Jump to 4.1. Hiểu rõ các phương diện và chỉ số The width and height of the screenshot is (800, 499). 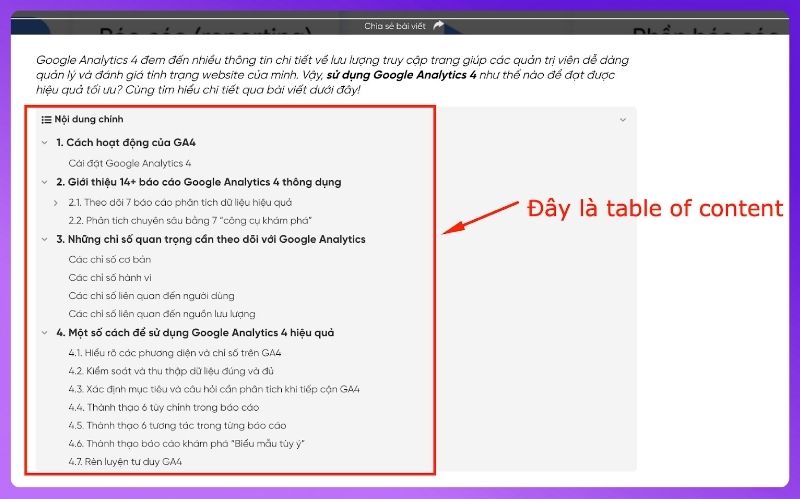174,353
